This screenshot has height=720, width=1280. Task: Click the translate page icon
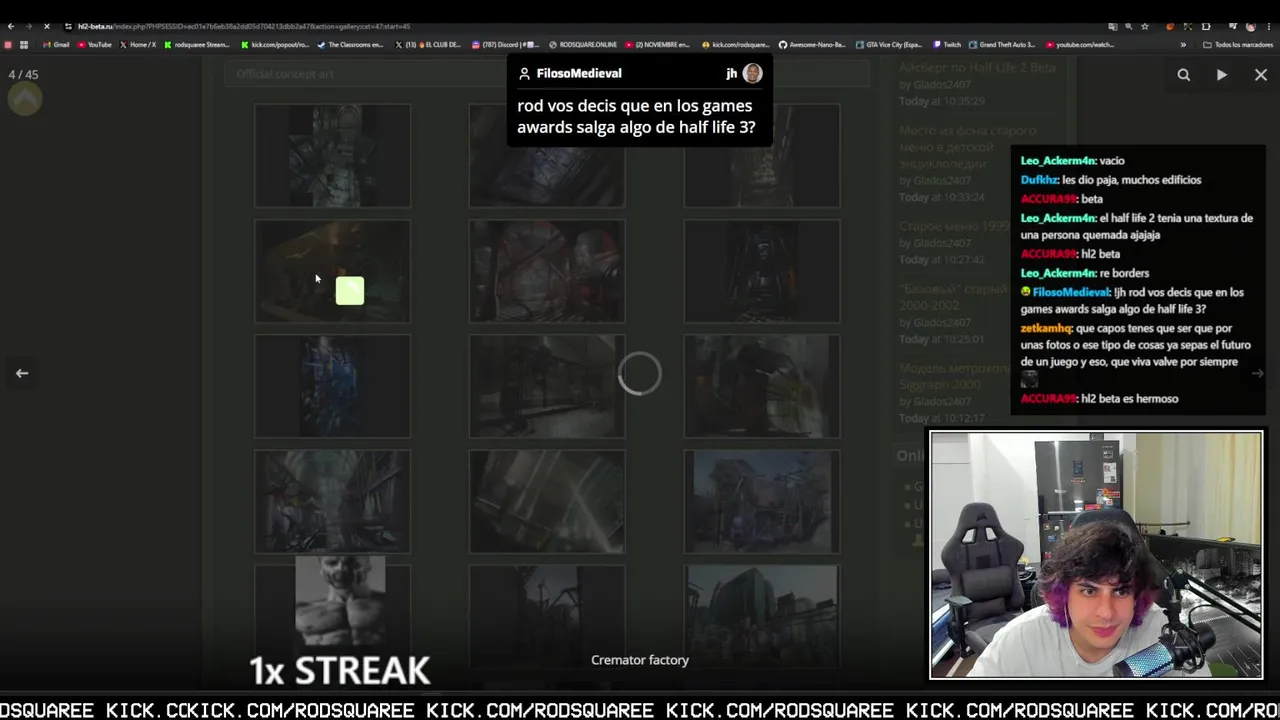pos(1113,27)
